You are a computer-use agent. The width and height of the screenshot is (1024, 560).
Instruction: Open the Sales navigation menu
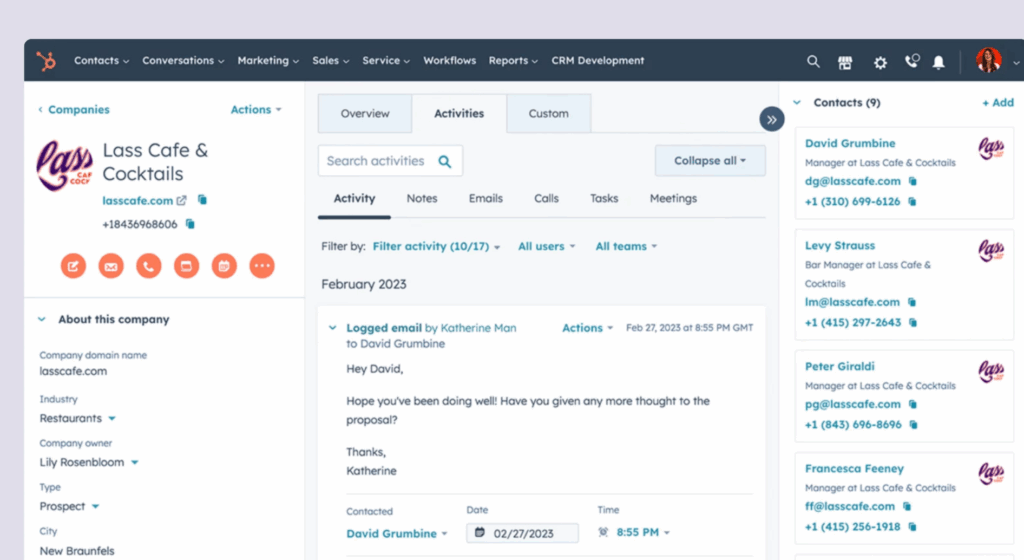[330, 61]
